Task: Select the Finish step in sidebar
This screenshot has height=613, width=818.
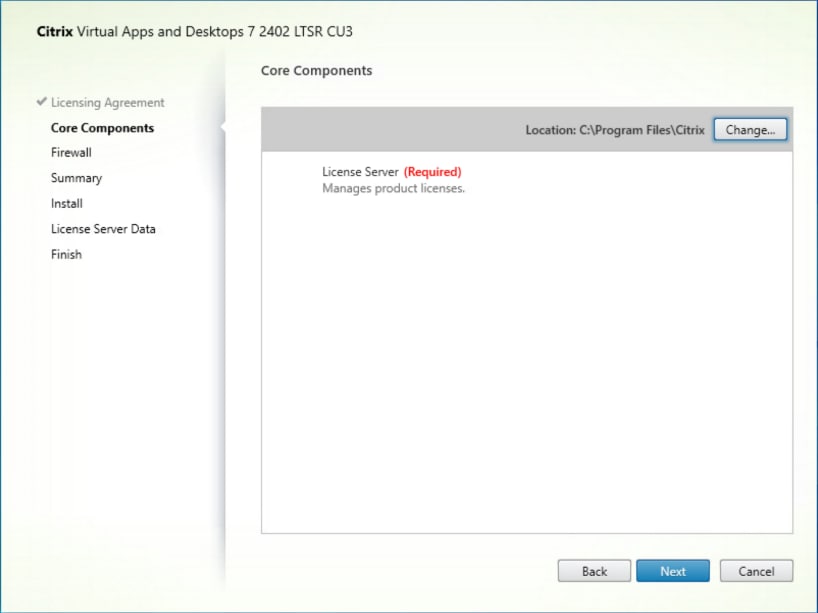Action: pos(66,255)
